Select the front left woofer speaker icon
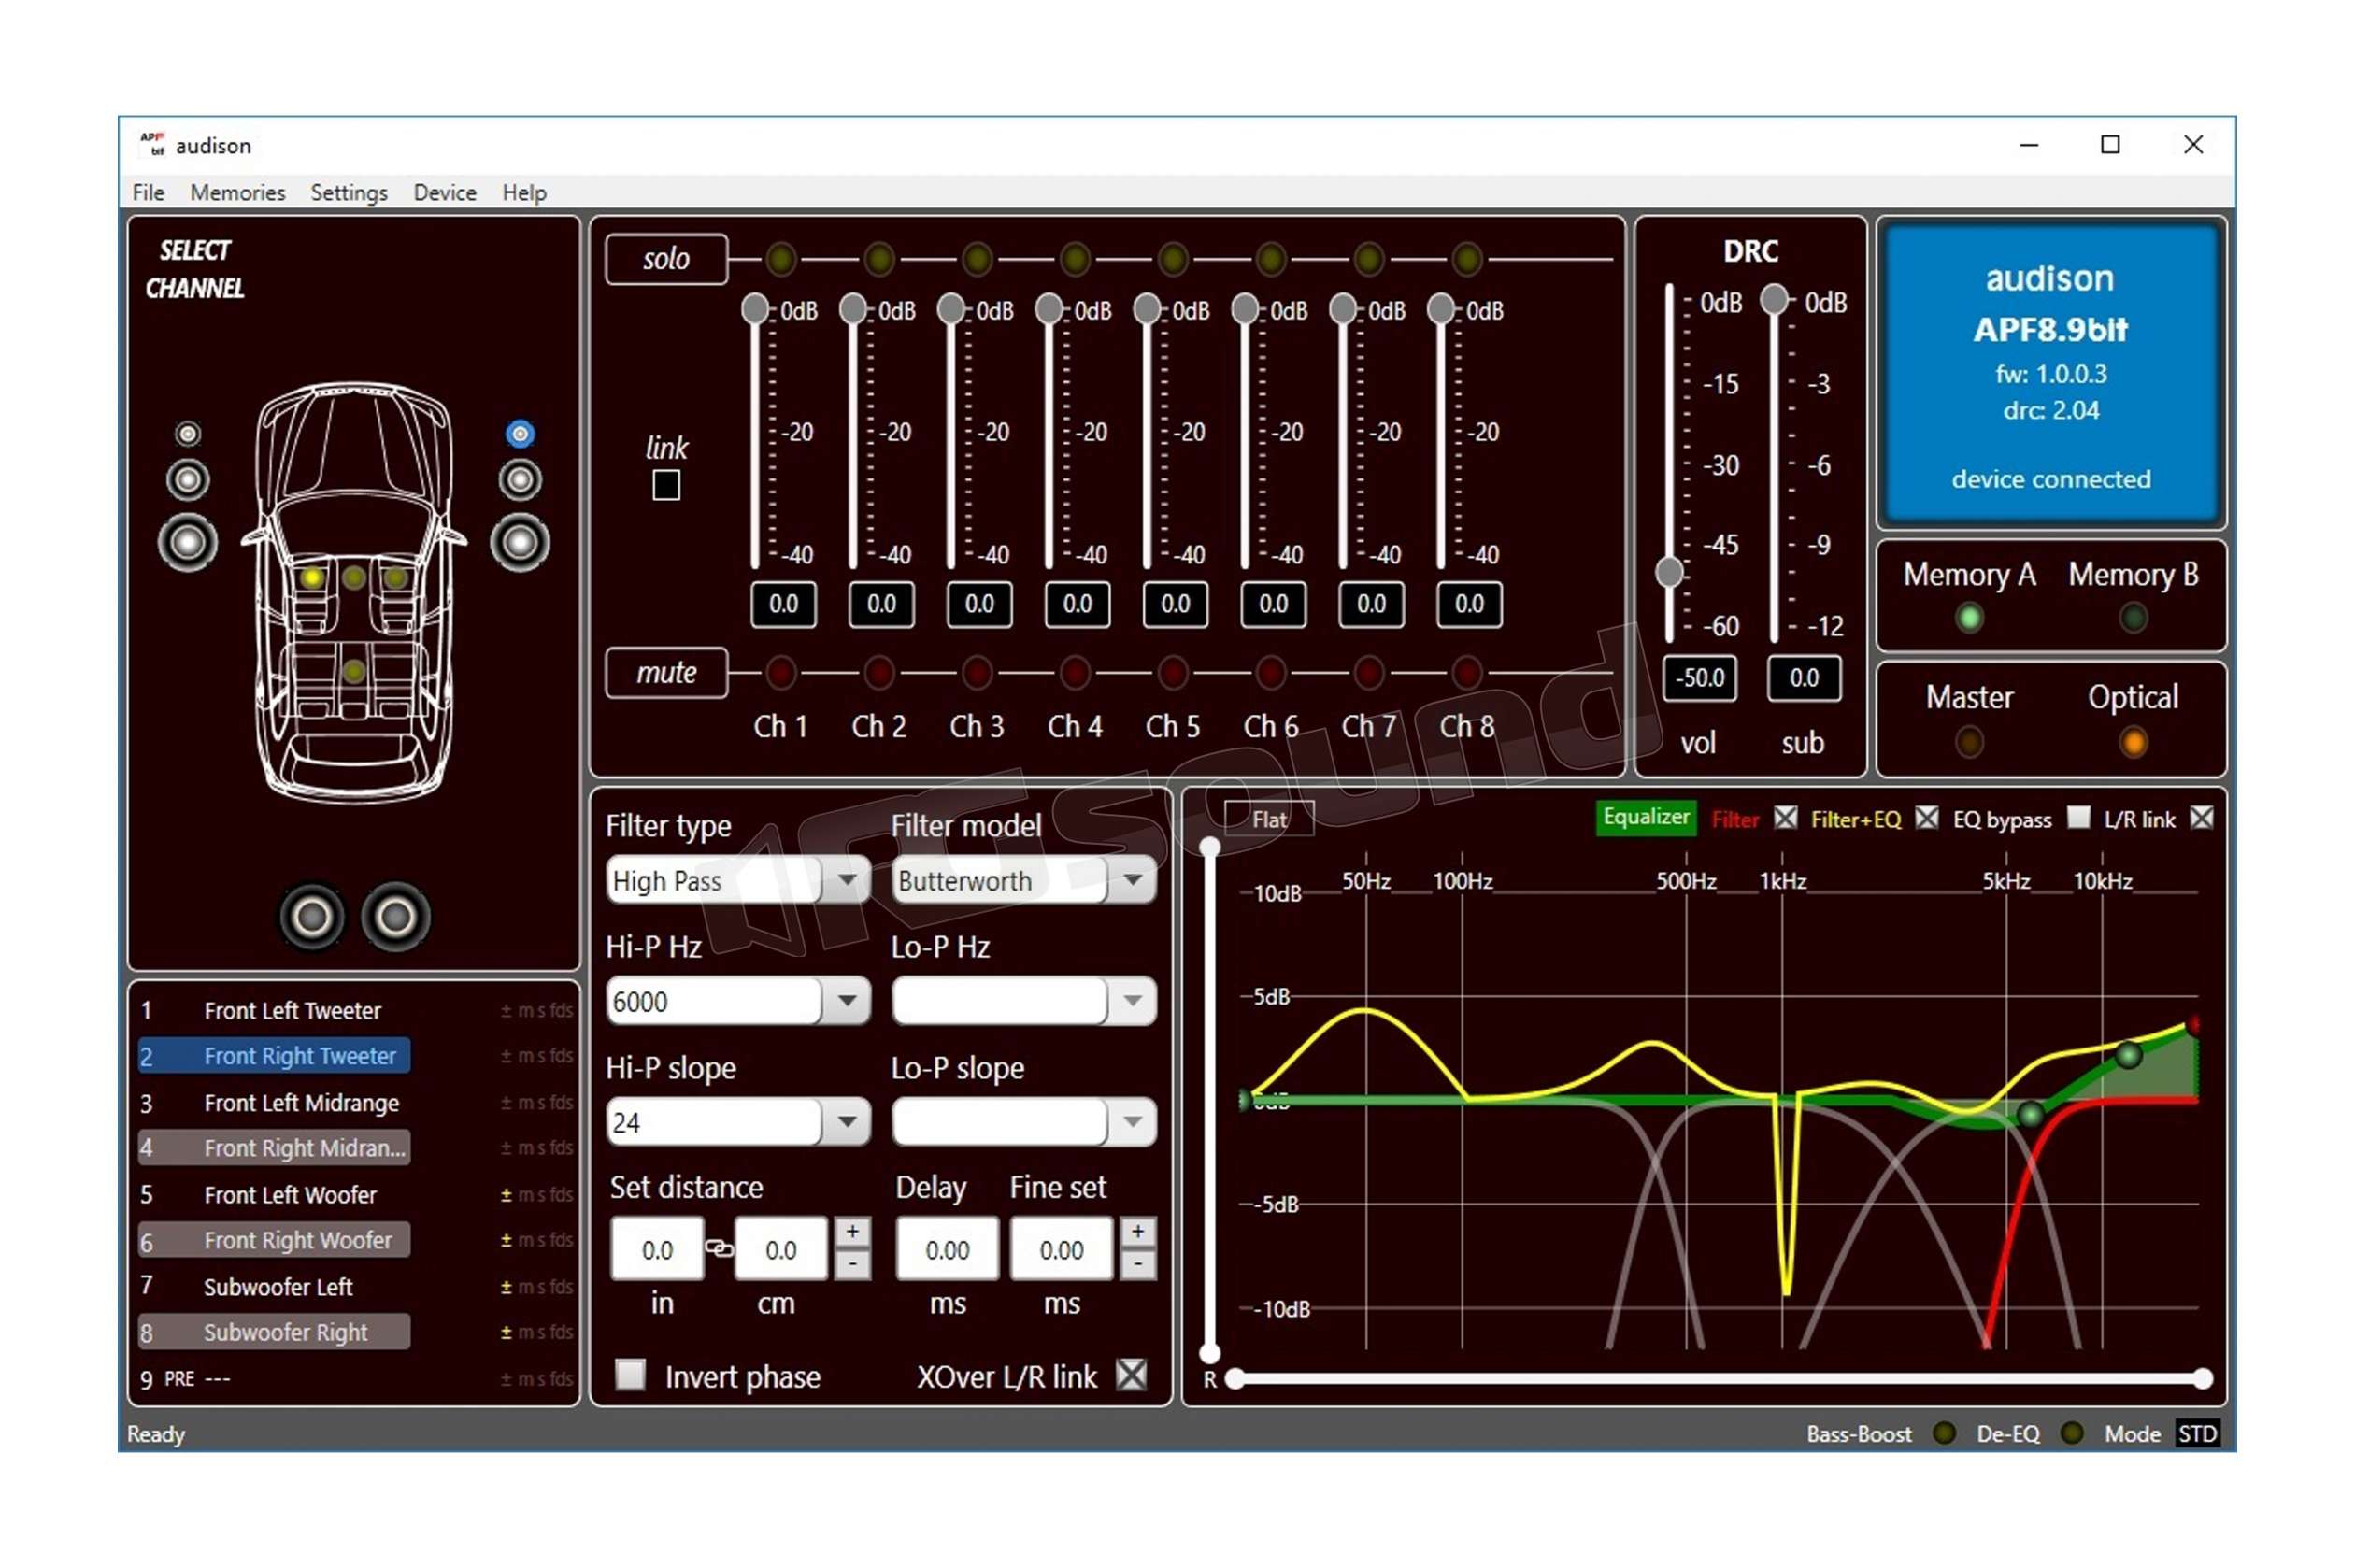The image size is (2355, 1568). (x=188, y=543)
